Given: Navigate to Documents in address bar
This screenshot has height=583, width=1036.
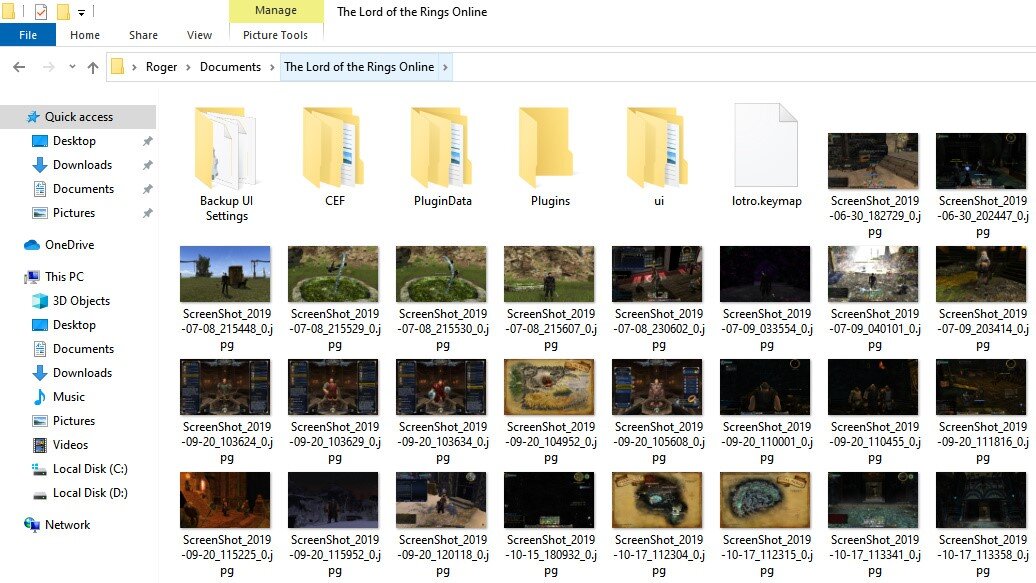Looking at the screenshot, I should 230,67.
